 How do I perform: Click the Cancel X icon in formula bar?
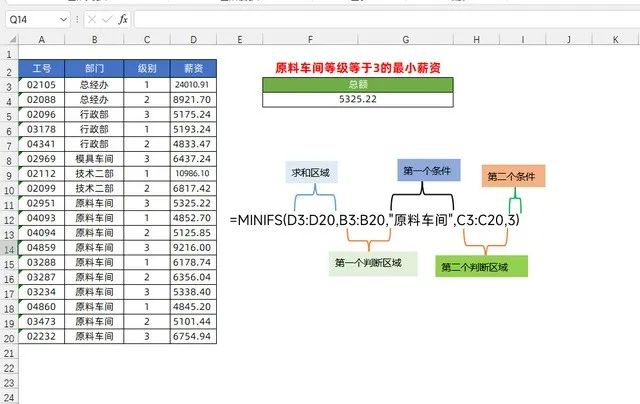pyautogui.click(x=91, y=19)
